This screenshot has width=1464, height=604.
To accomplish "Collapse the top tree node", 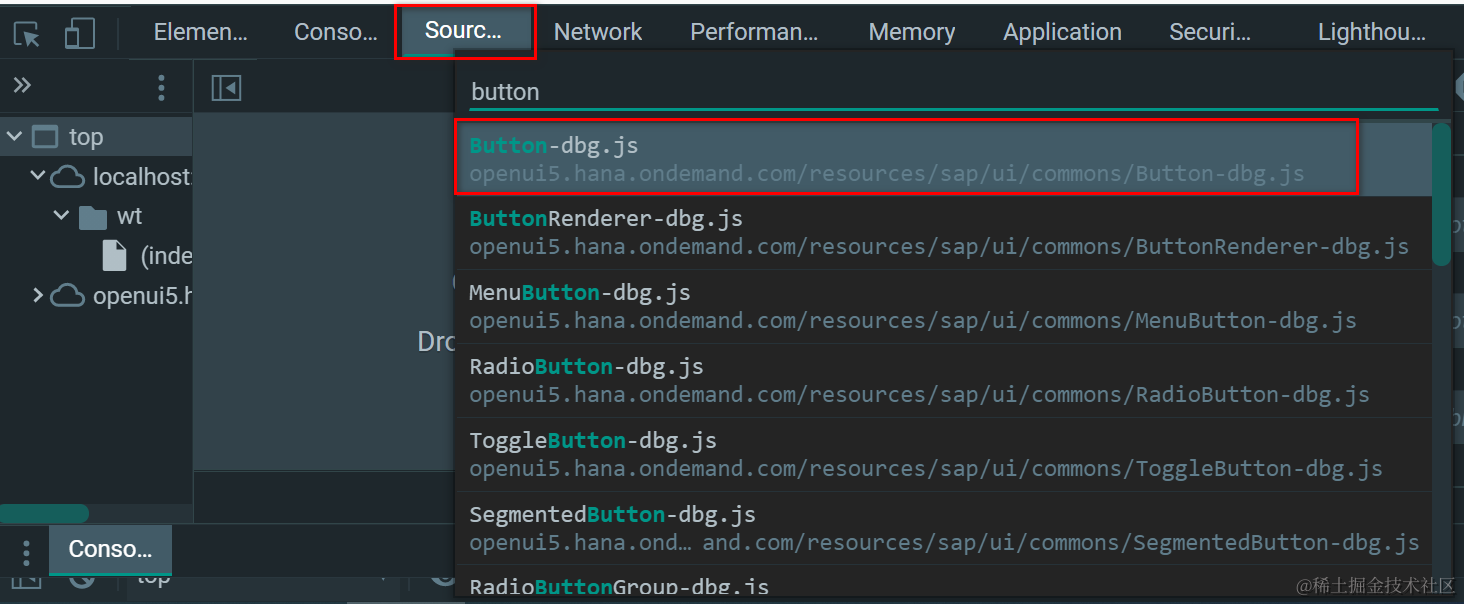I will (14, 136).
